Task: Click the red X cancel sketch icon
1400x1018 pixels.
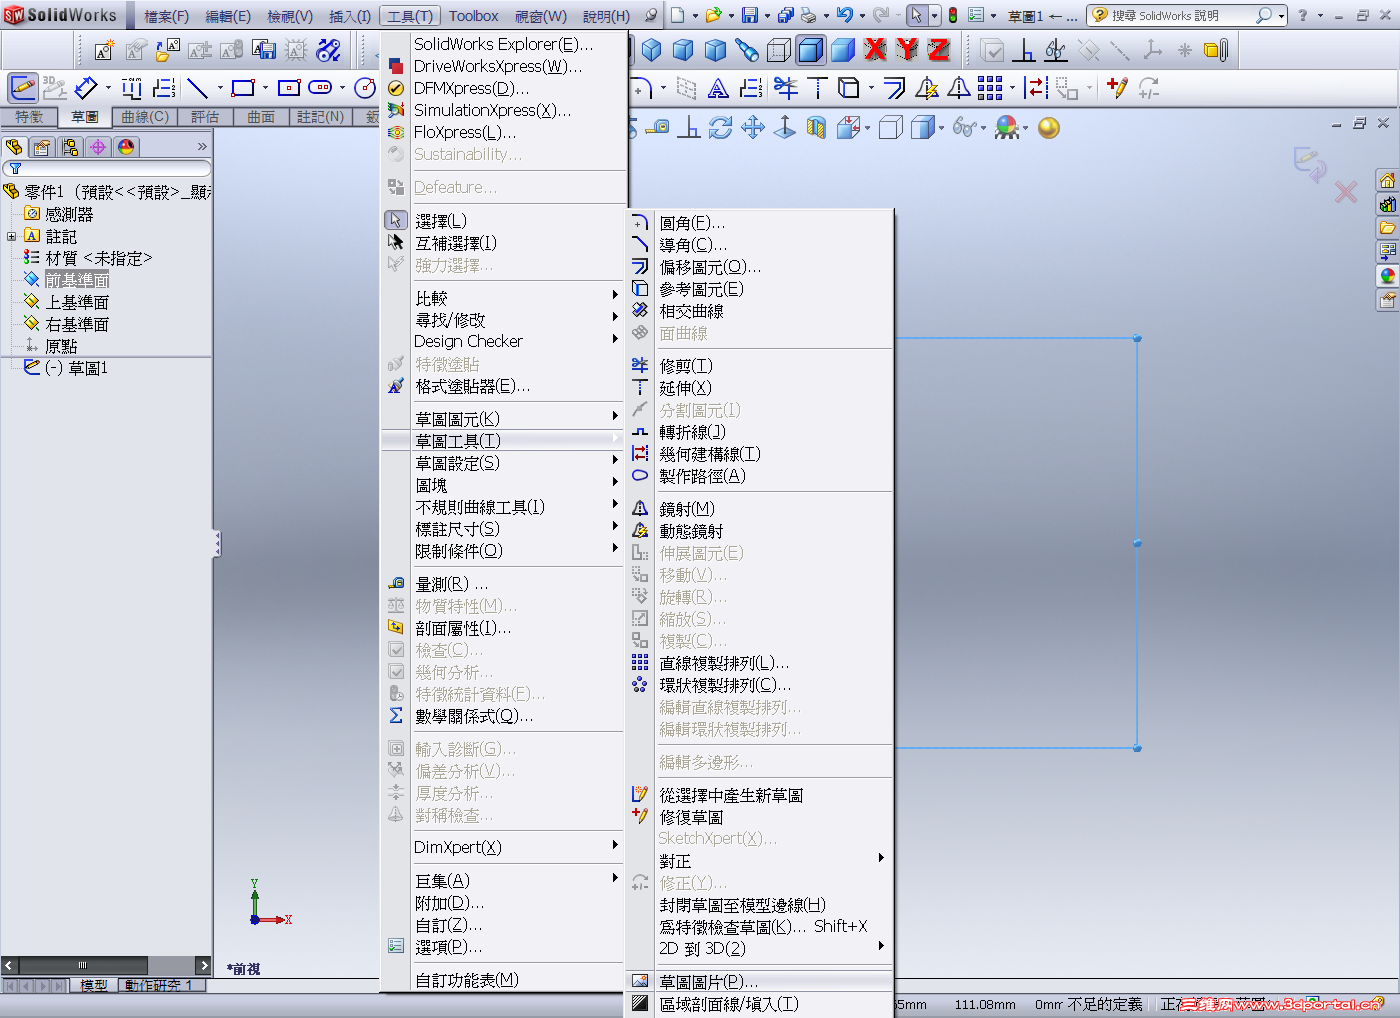Action: [1346, 192]
